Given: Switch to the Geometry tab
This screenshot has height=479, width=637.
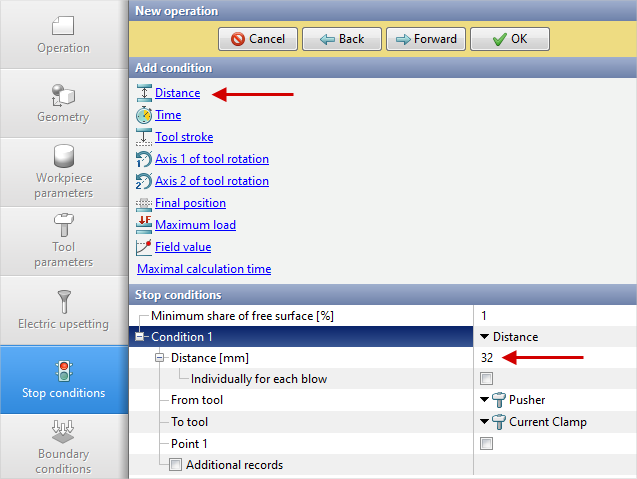Looking at the screenshot, I should point(63,103).
